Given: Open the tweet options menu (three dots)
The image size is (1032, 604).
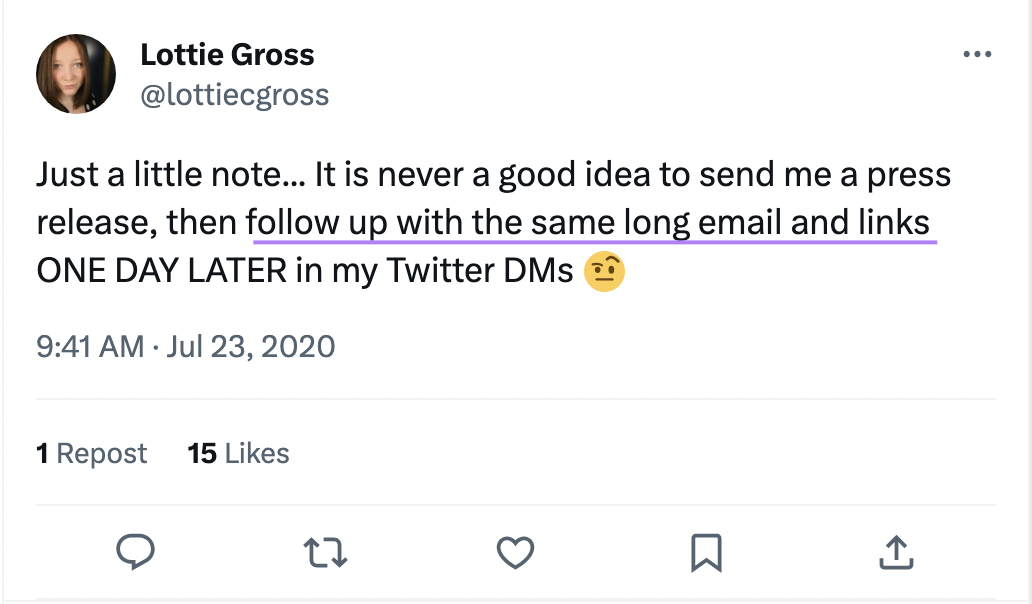Looking at the screenshot, I should (x=977, y=54).
